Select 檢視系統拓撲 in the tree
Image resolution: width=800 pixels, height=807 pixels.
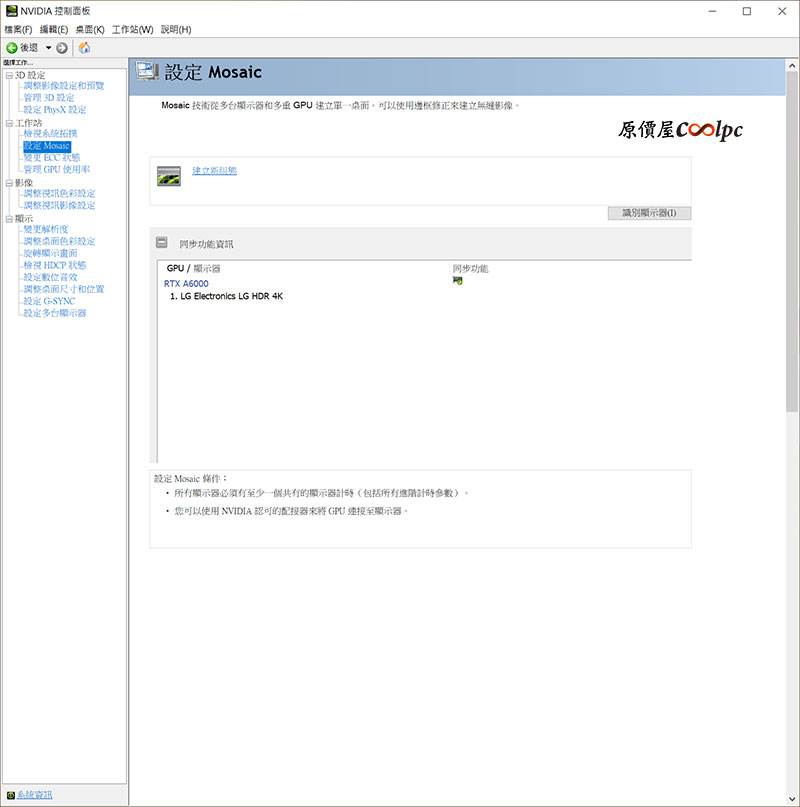(50, 133)
